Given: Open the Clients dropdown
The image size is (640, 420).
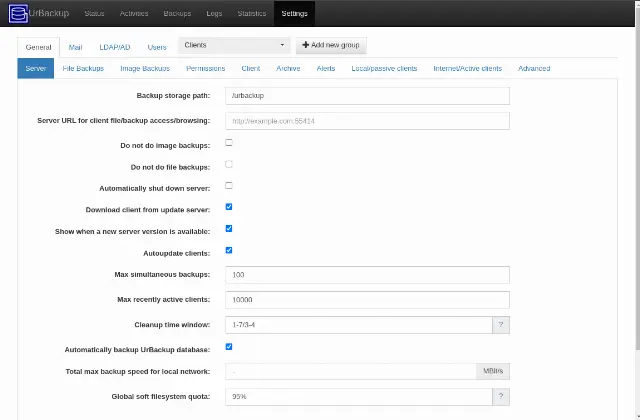Looking at the screenshot, I should tap(234, 45).
